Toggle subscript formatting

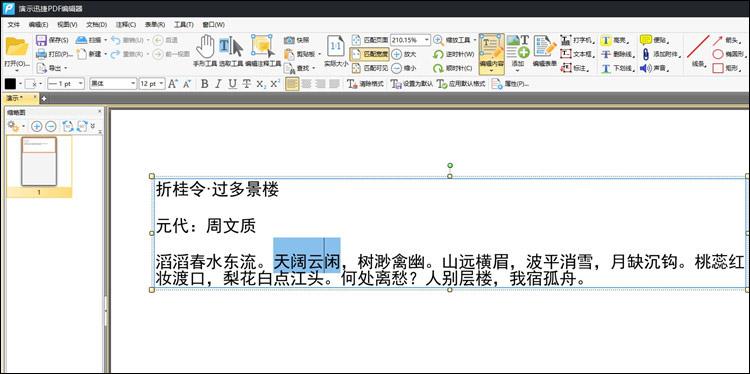261,84
